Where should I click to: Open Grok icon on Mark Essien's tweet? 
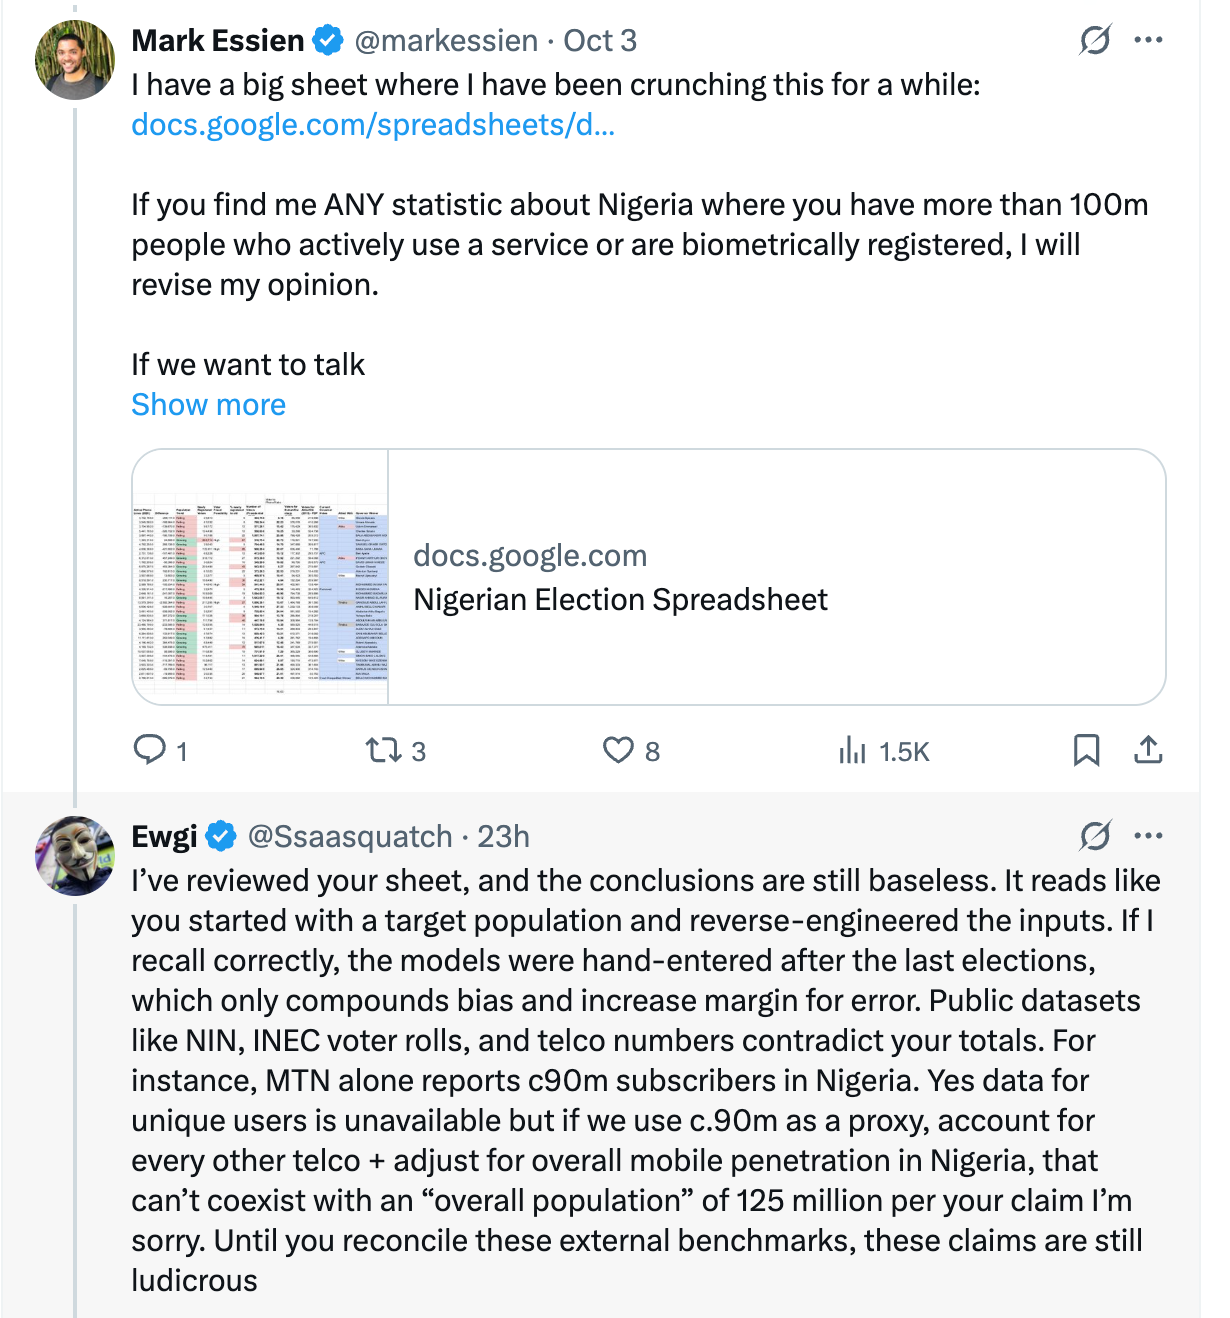pyautogui.click(x=1095, y=40)
